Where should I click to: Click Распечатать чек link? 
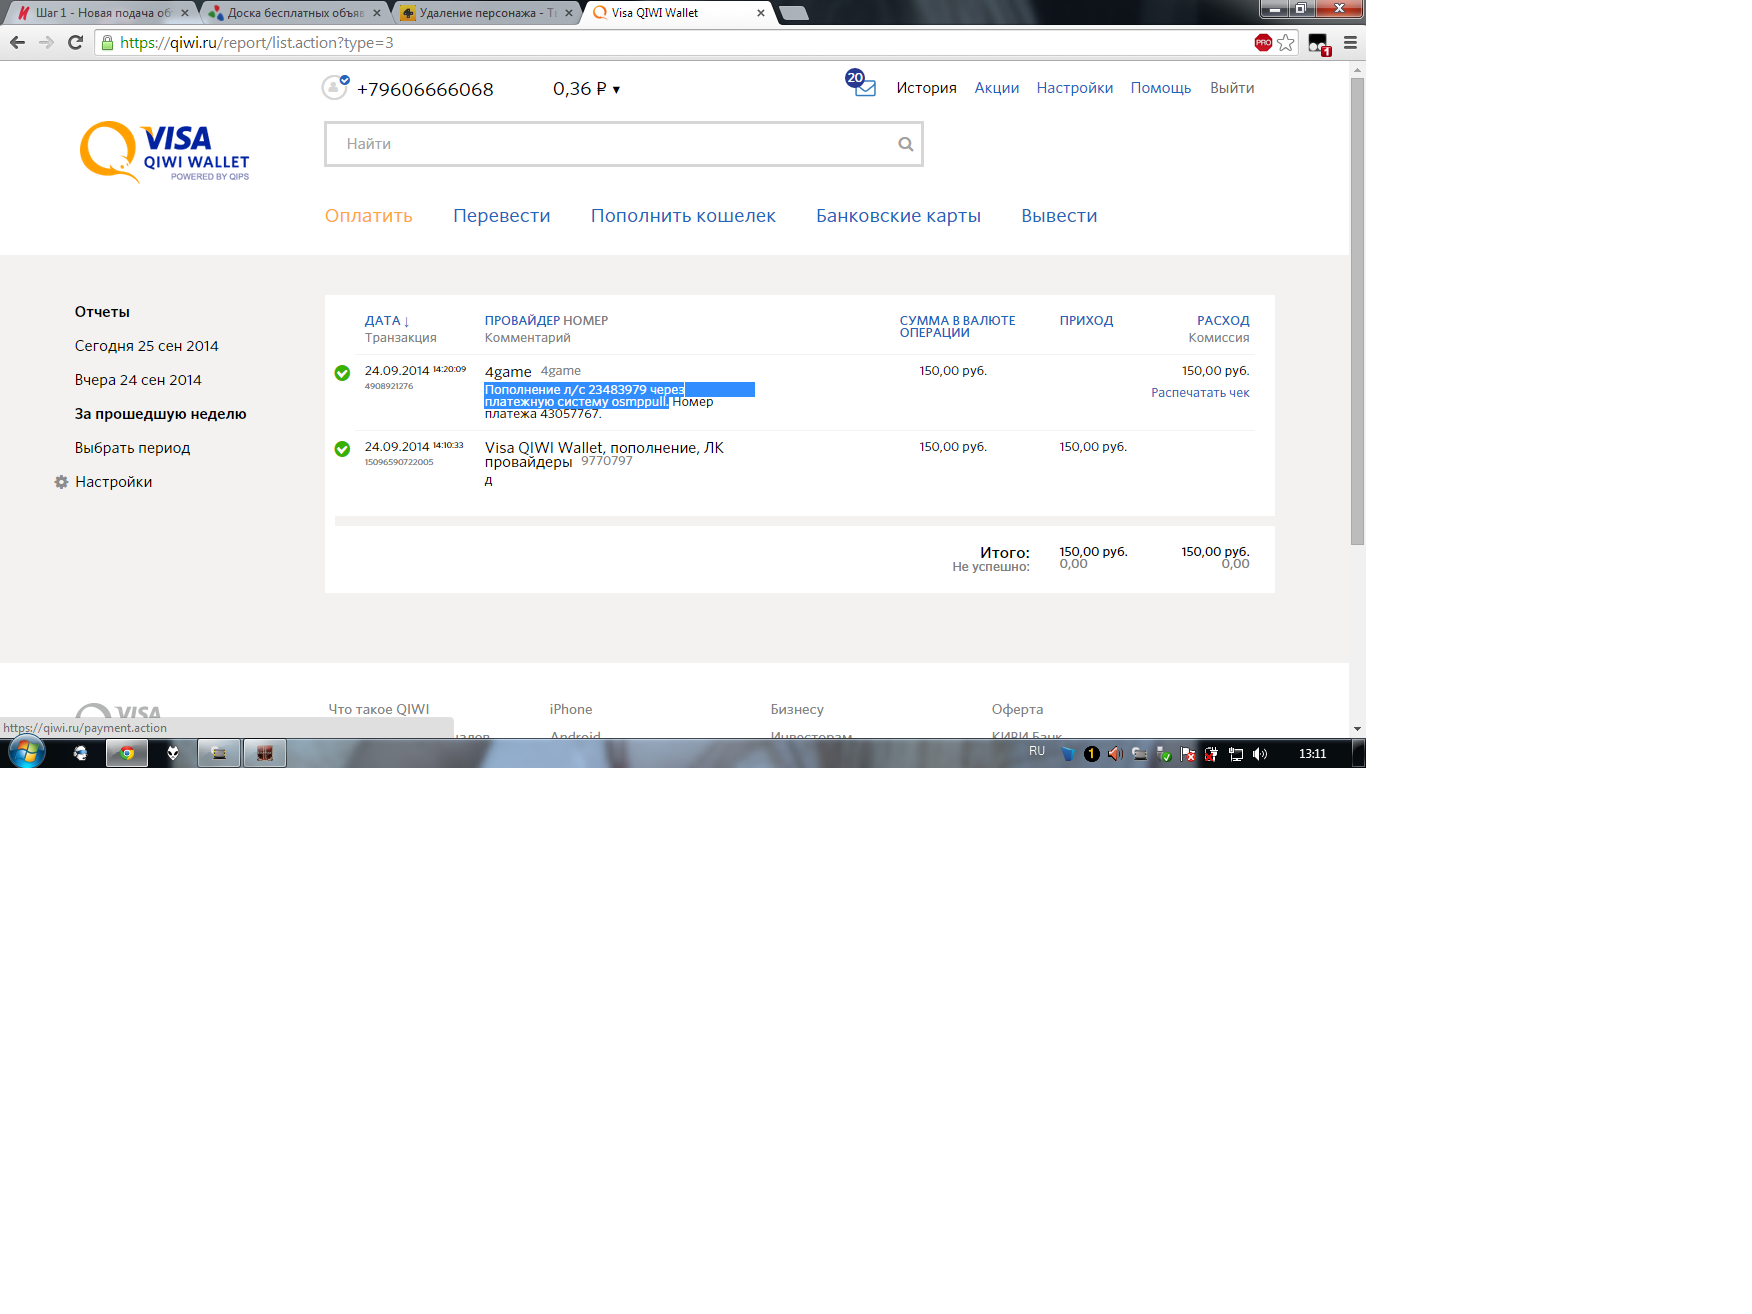1200,393
